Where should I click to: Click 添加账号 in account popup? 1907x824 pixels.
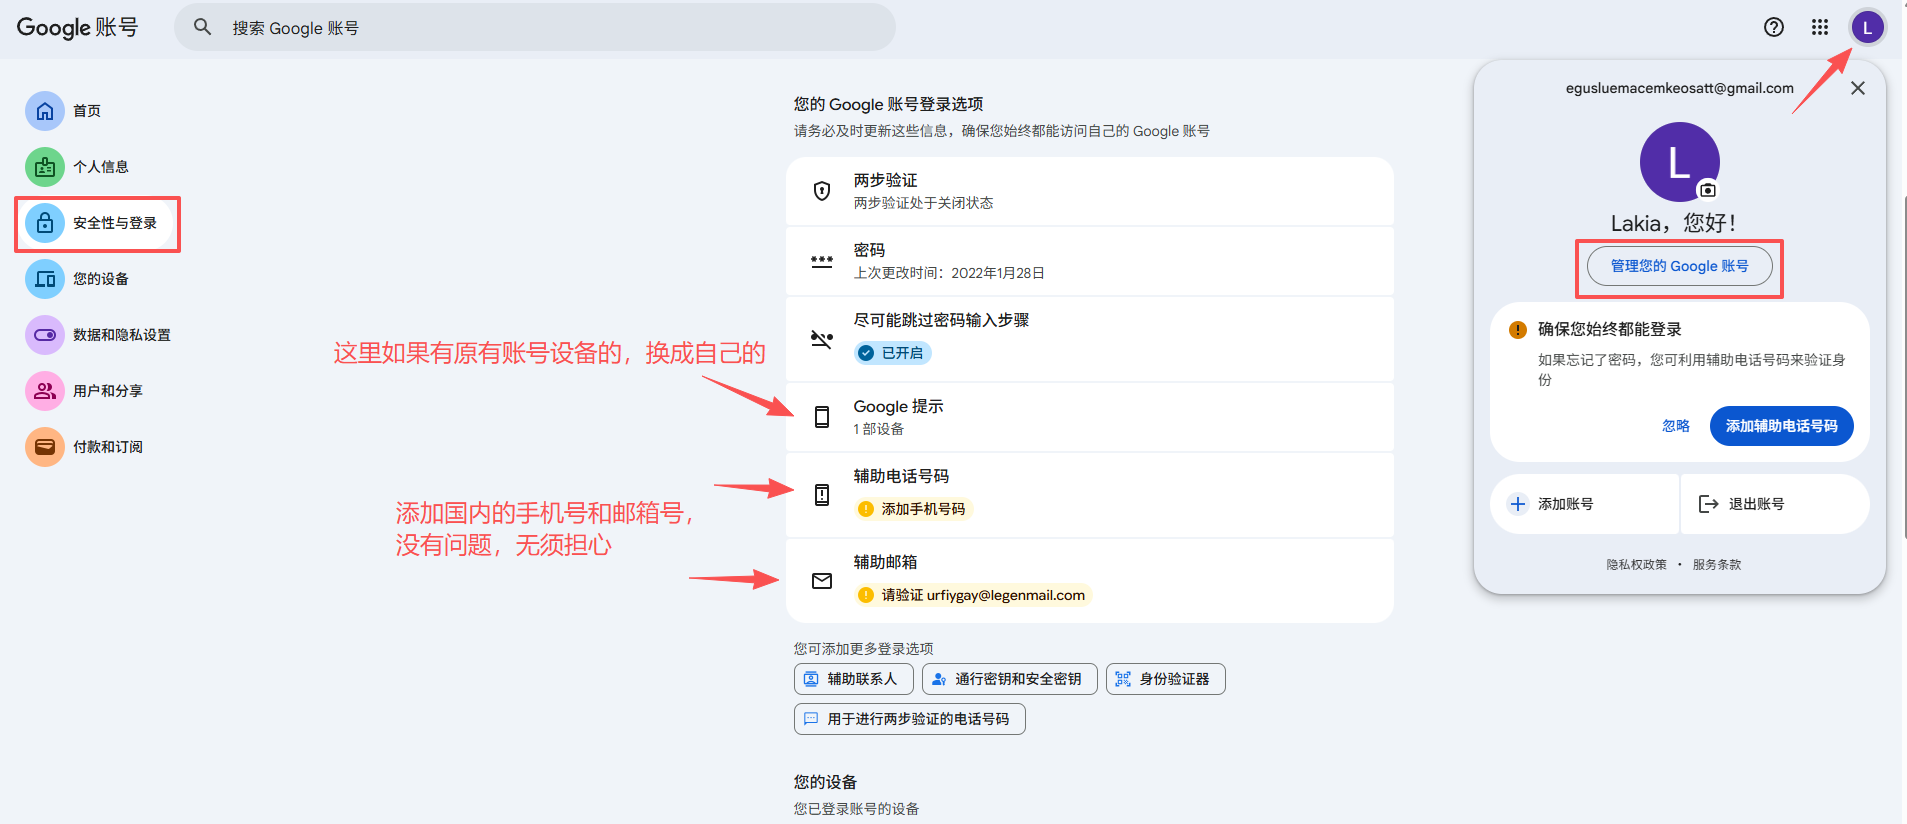click(1585, 504)
